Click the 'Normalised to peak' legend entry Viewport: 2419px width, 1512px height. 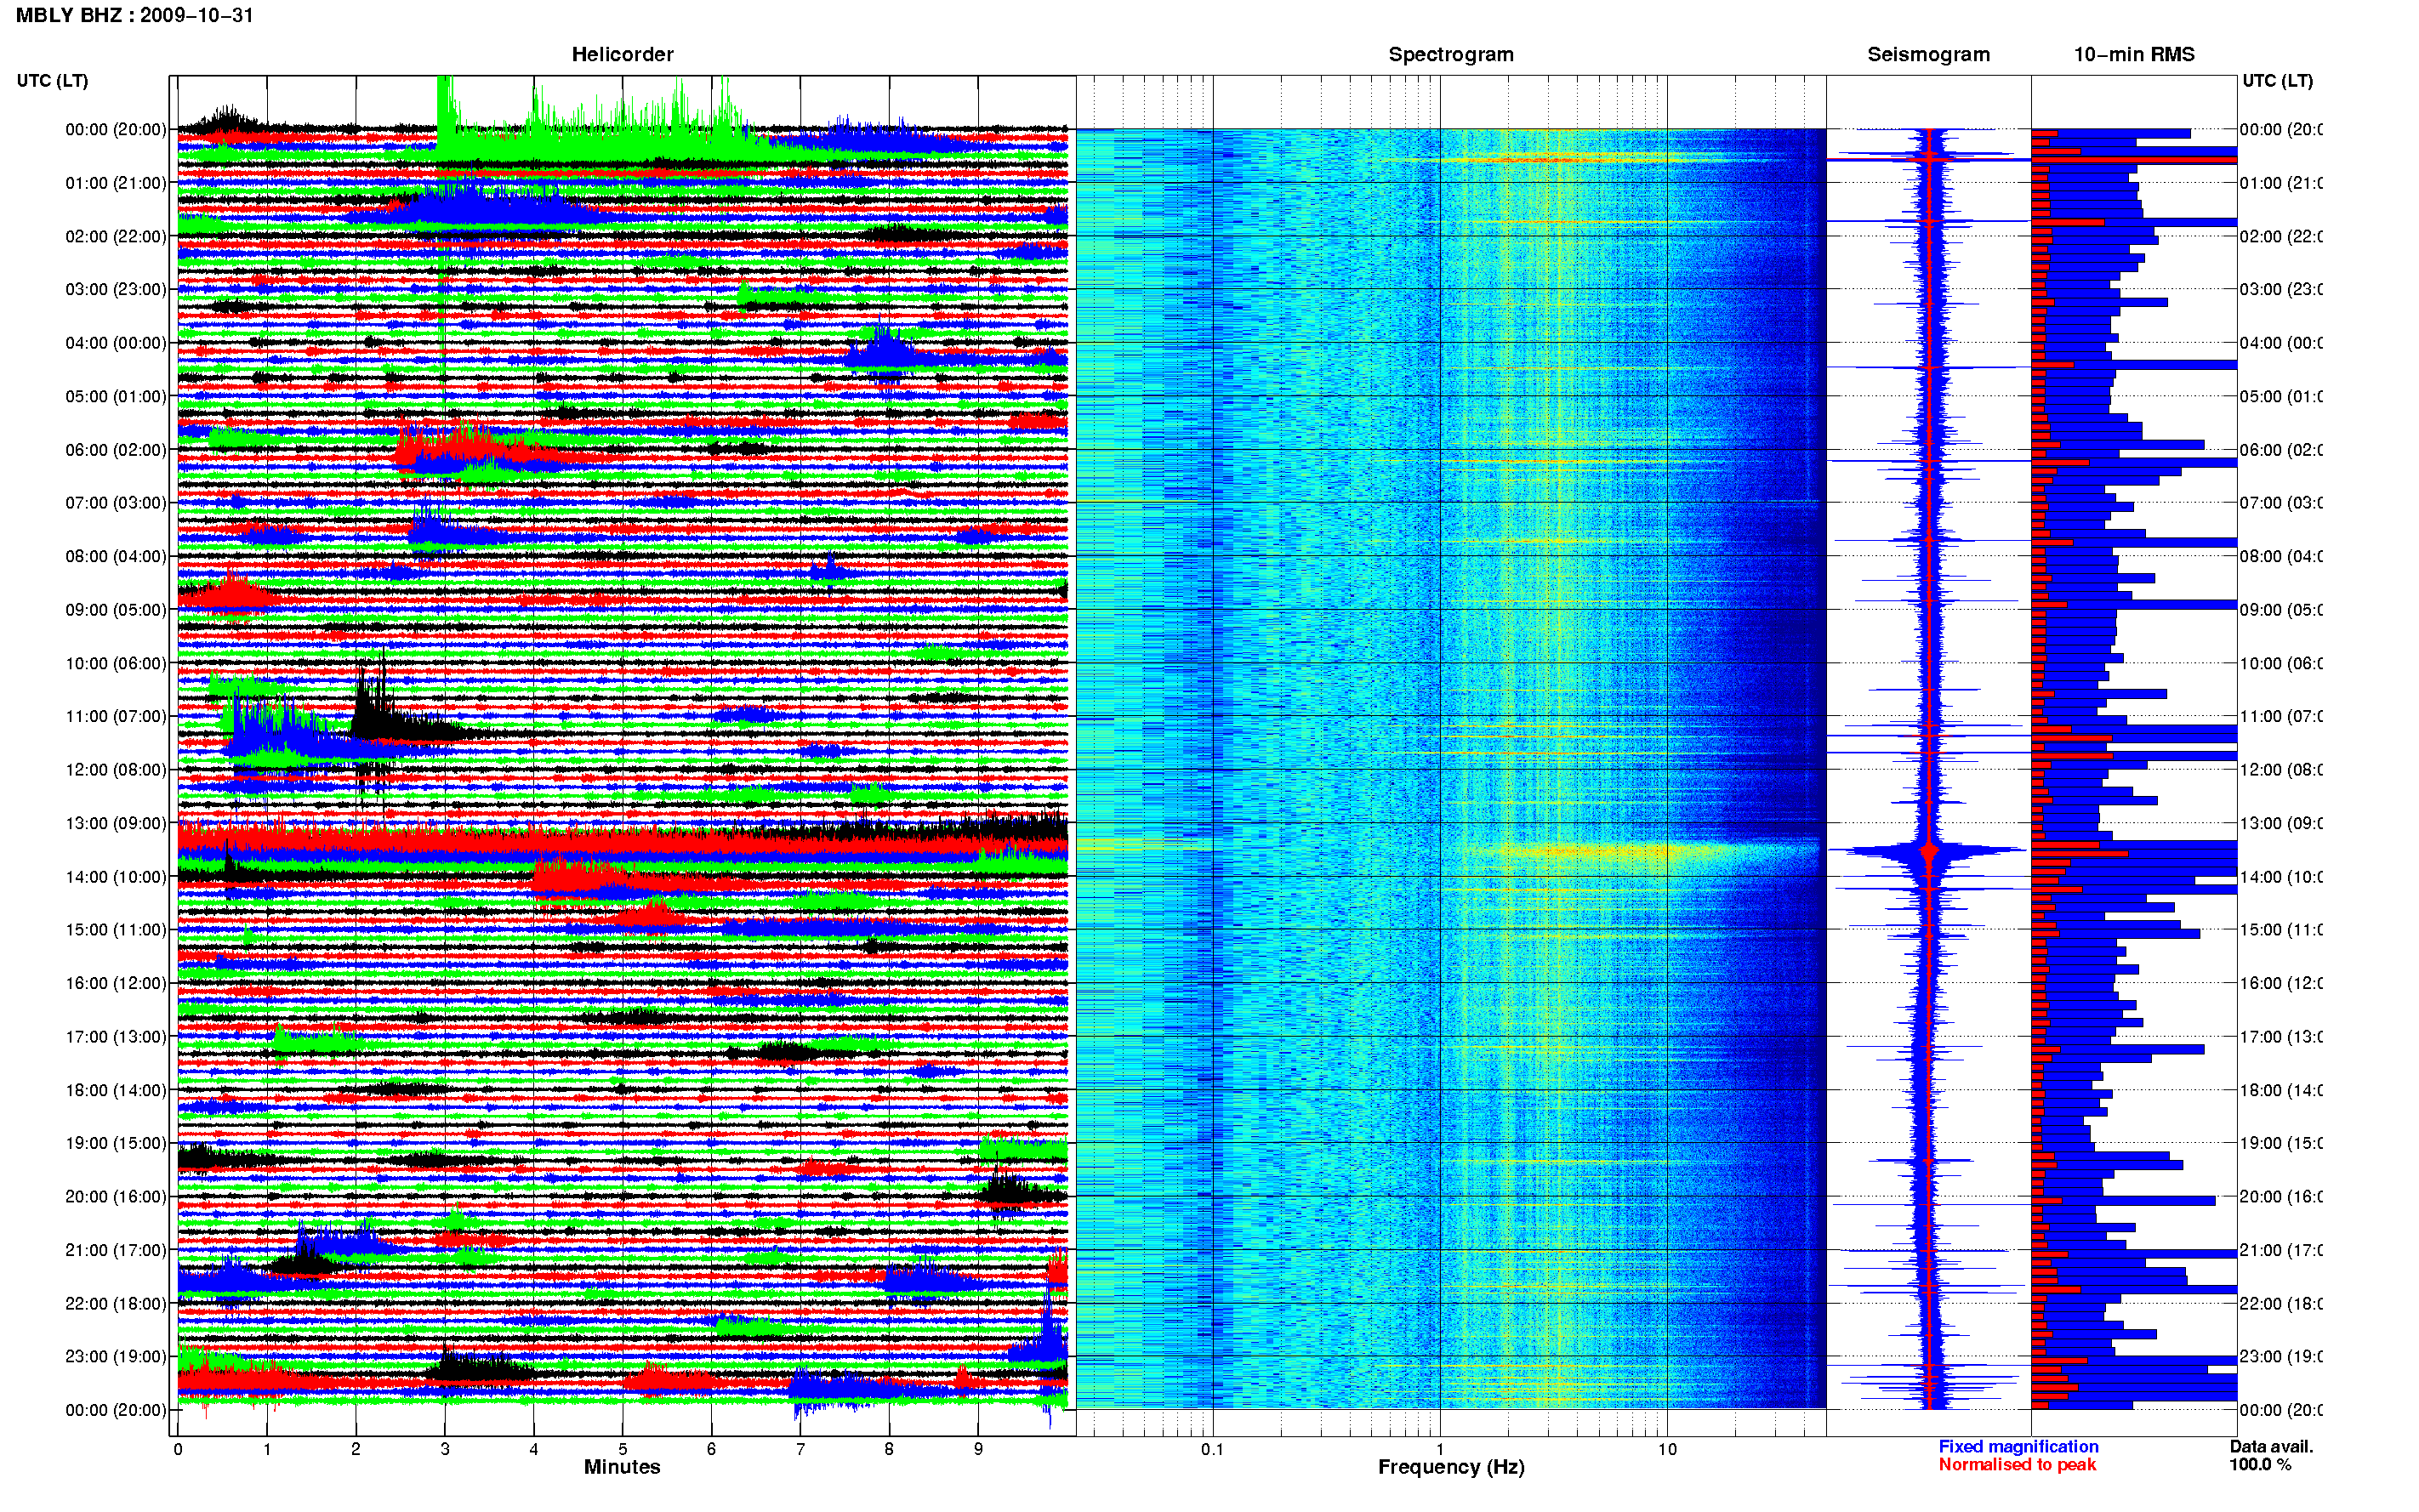tap(2017, 1465)
